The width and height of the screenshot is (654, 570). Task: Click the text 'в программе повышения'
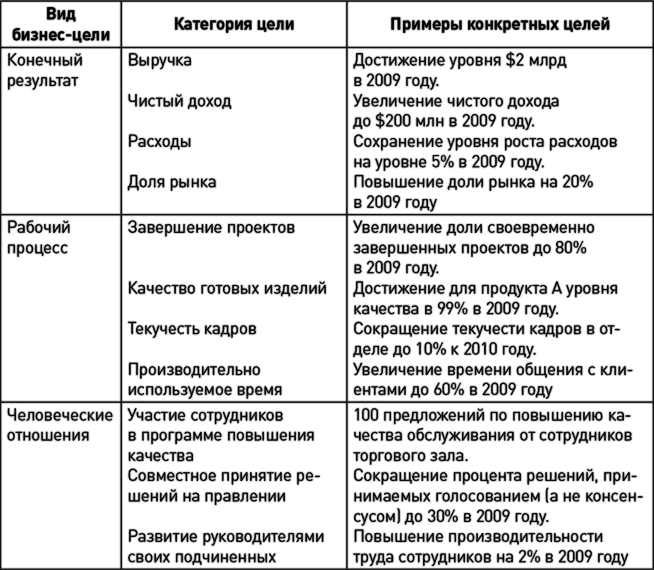[x=221, y=435]
